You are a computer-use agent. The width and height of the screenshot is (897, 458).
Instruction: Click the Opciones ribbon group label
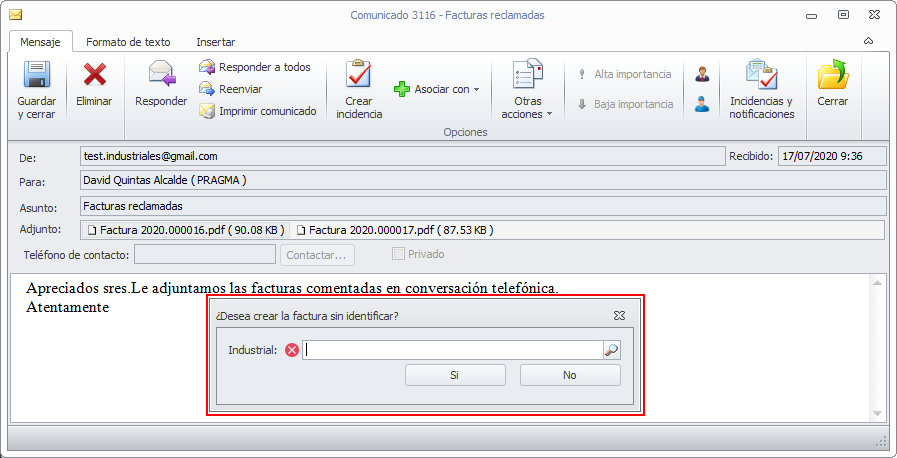(x=465, y=132)
